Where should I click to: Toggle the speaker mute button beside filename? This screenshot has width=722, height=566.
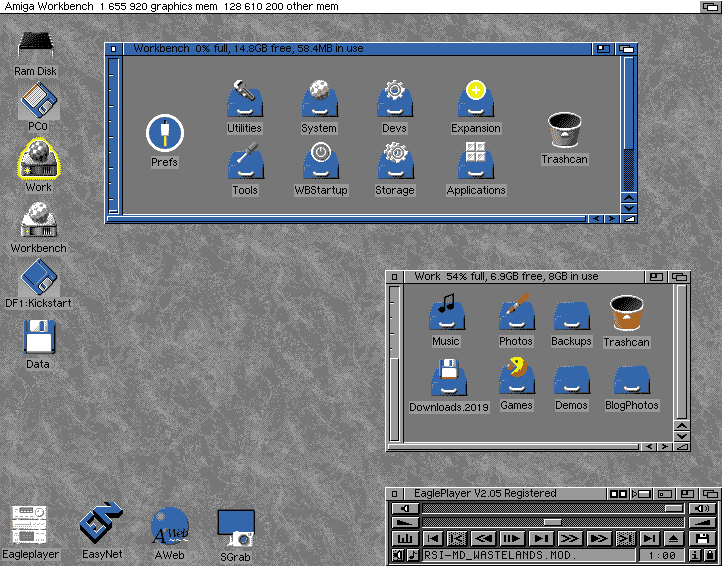397,555
